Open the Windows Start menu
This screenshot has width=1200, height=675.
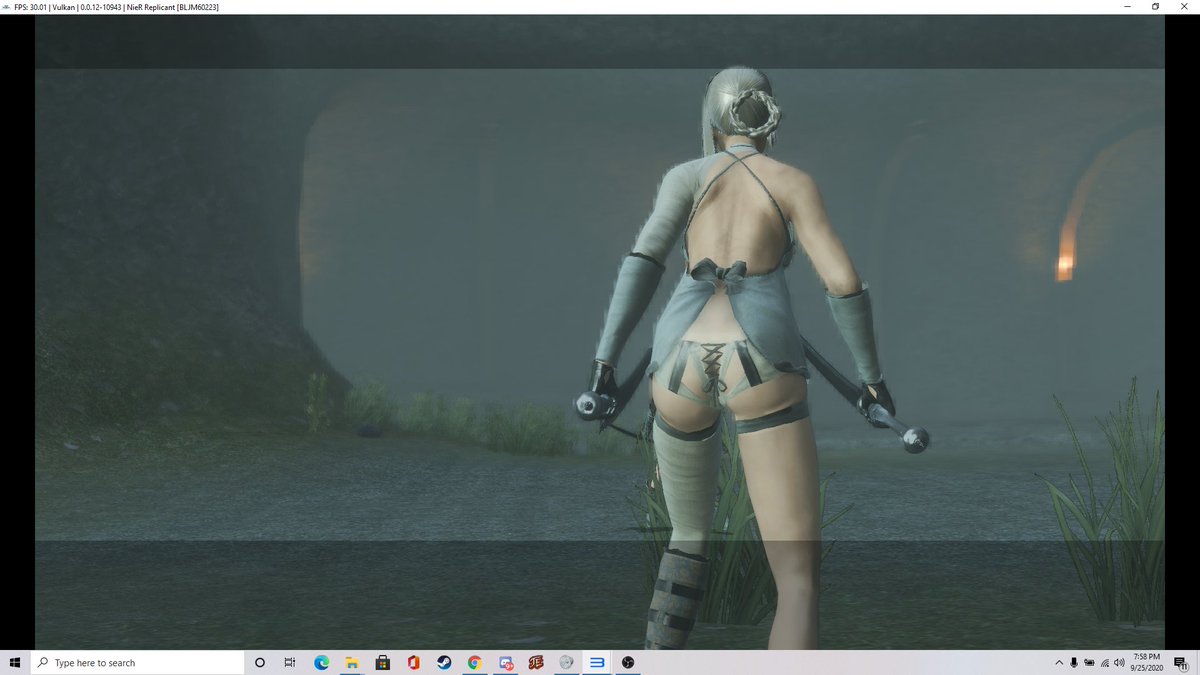click(14, 662)
